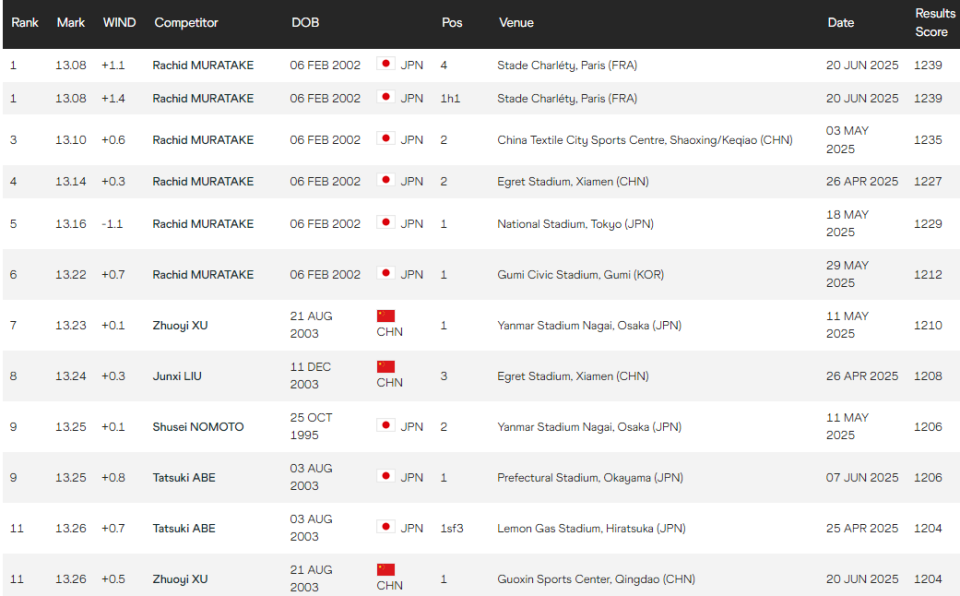Click the Japan flag in the 13.10 row
The width and height of the screenshot is (960, 596).
[386, 138]
